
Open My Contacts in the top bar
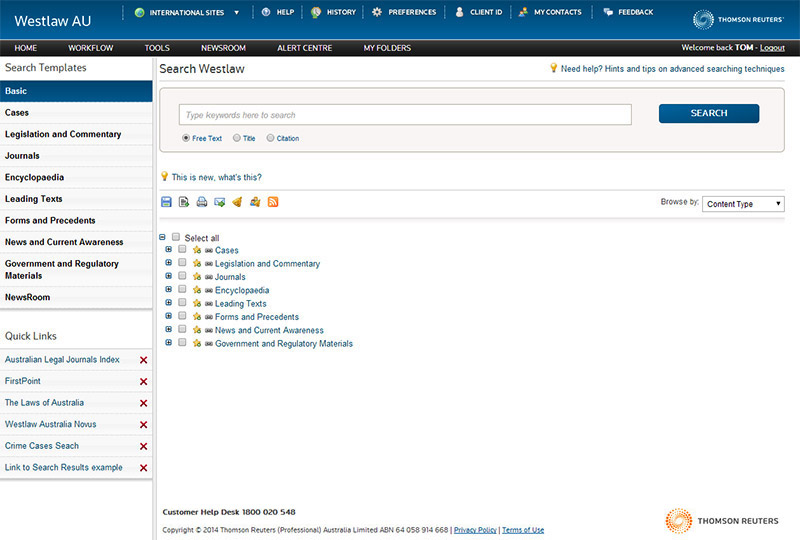[550, 12]
